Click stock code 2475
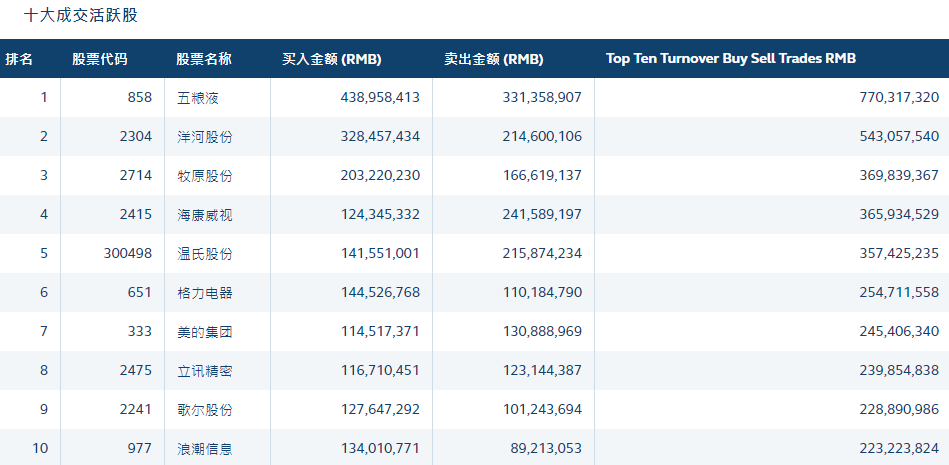 [x=136, y=370]
